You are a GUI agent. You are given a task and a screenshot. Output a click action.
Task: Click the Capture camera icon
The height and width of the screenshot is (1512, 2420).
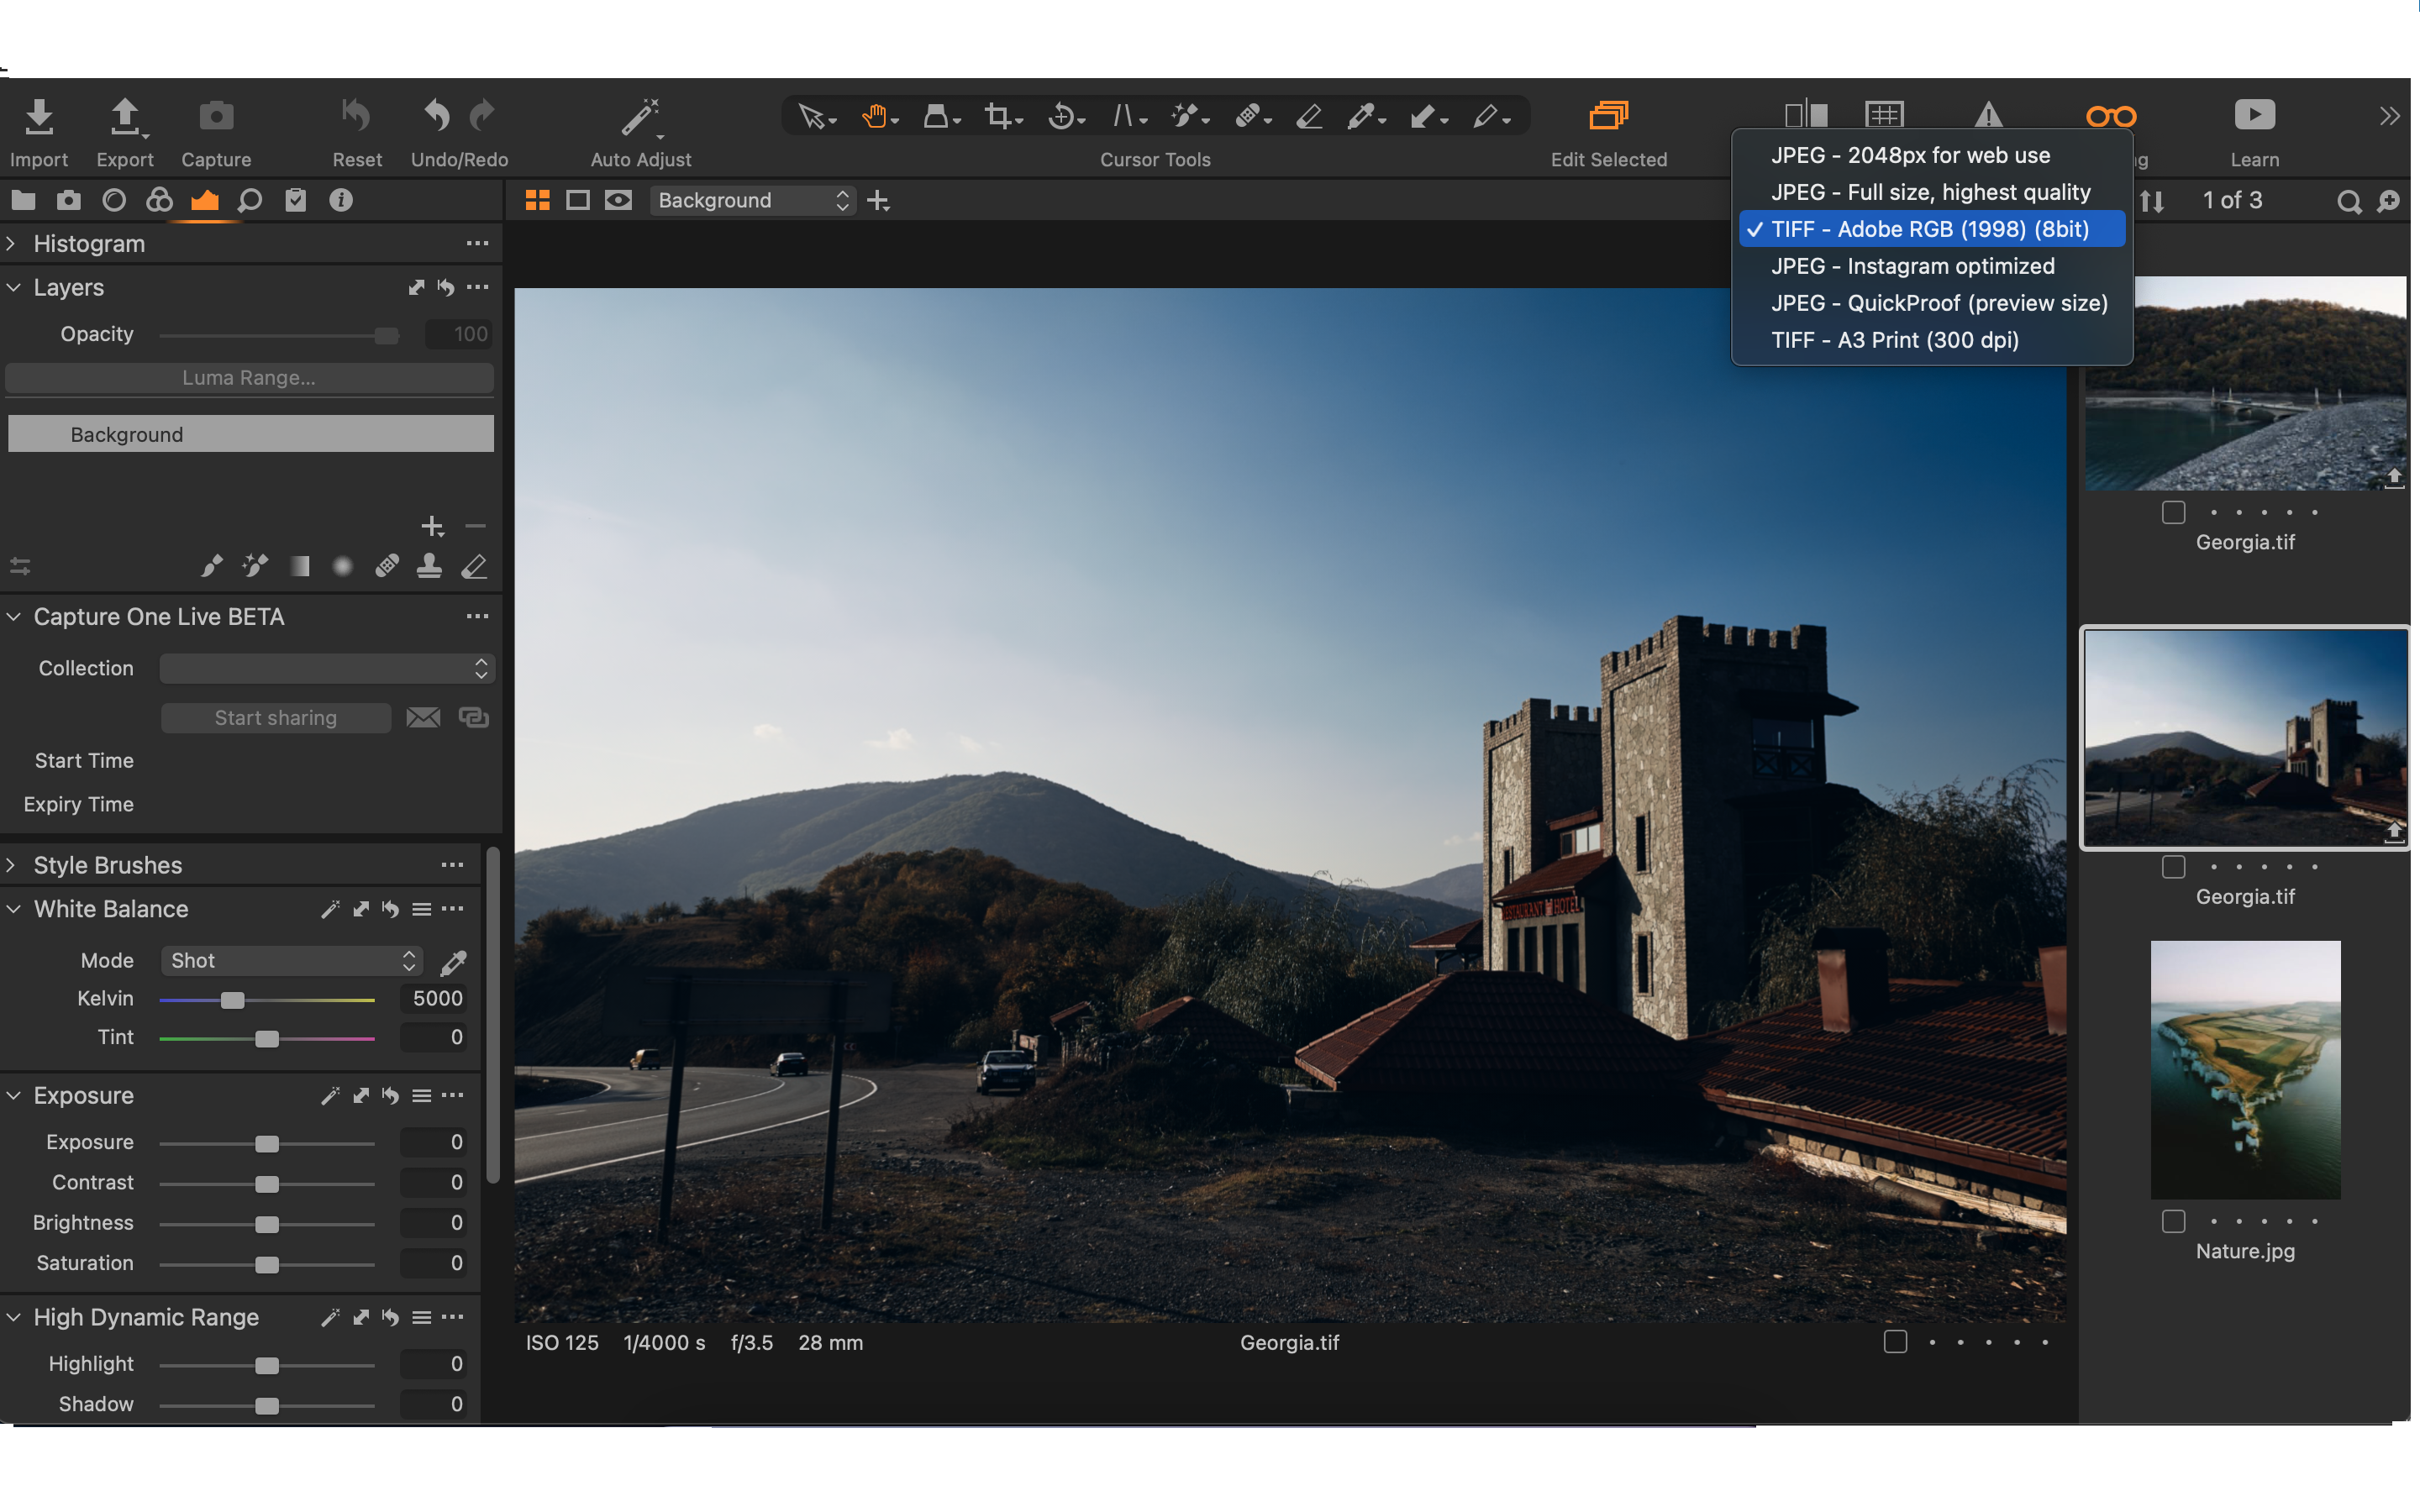pos(216,116)
